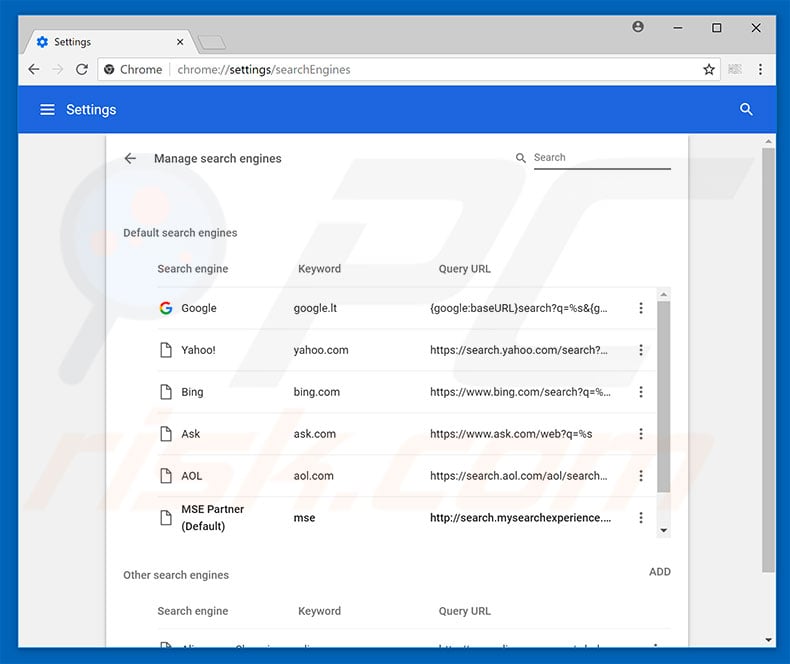Click the aol.com keyword
The width and height of the screenshot is (790, 664).
[x=313, y=475]
